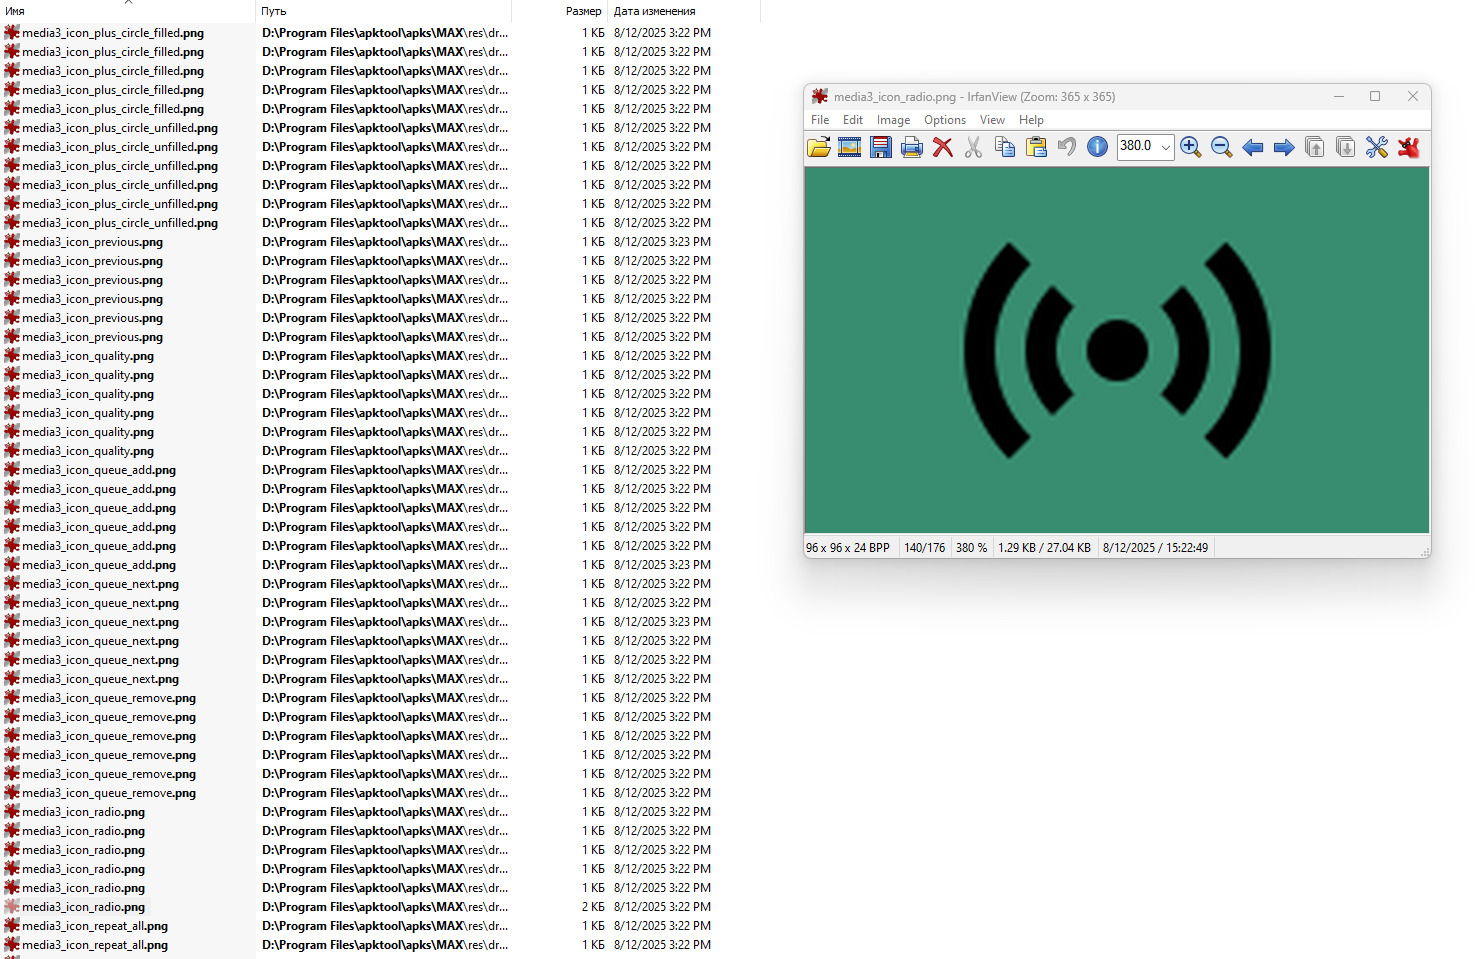Go to the next image with the right arrow
Image resolution: width=1482 pixels, height=959 pixels.
point(1284,147)
